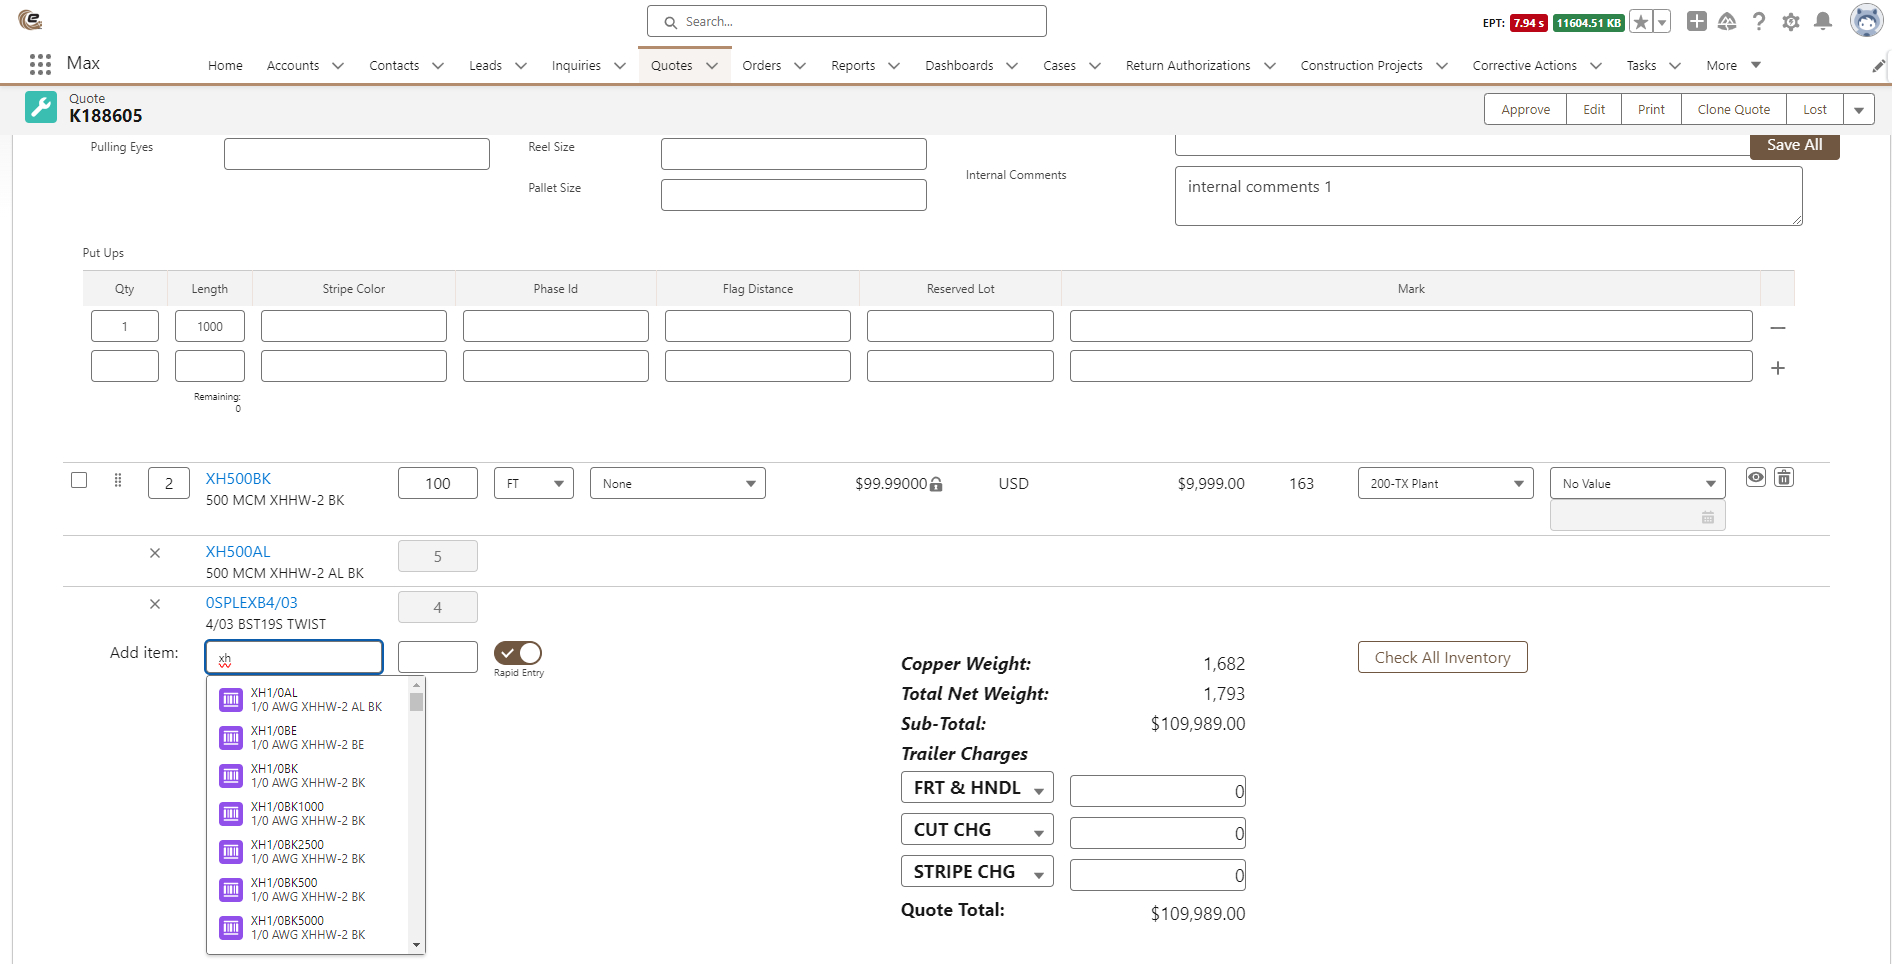Open the calendar icon in the date field

[x=1708, y=516]
